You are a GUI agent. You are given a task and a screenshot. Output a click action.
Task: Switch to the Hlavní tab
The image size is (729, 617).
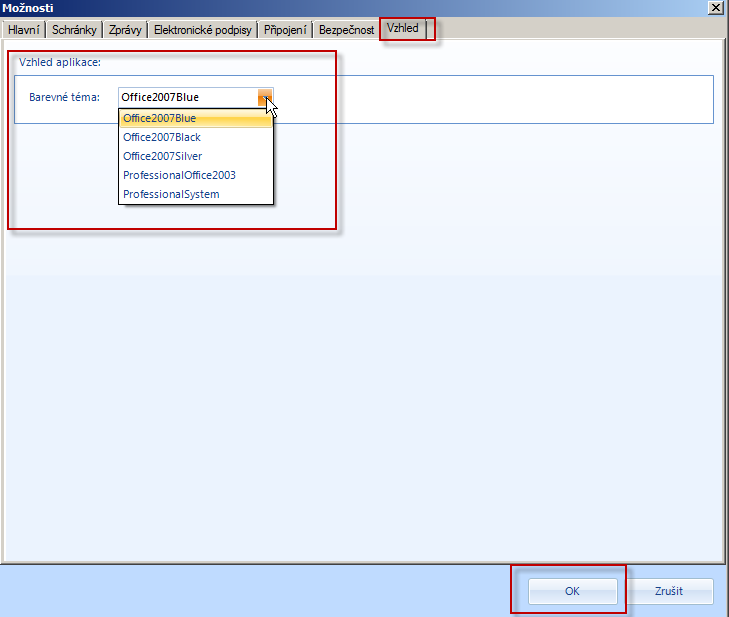23,30
